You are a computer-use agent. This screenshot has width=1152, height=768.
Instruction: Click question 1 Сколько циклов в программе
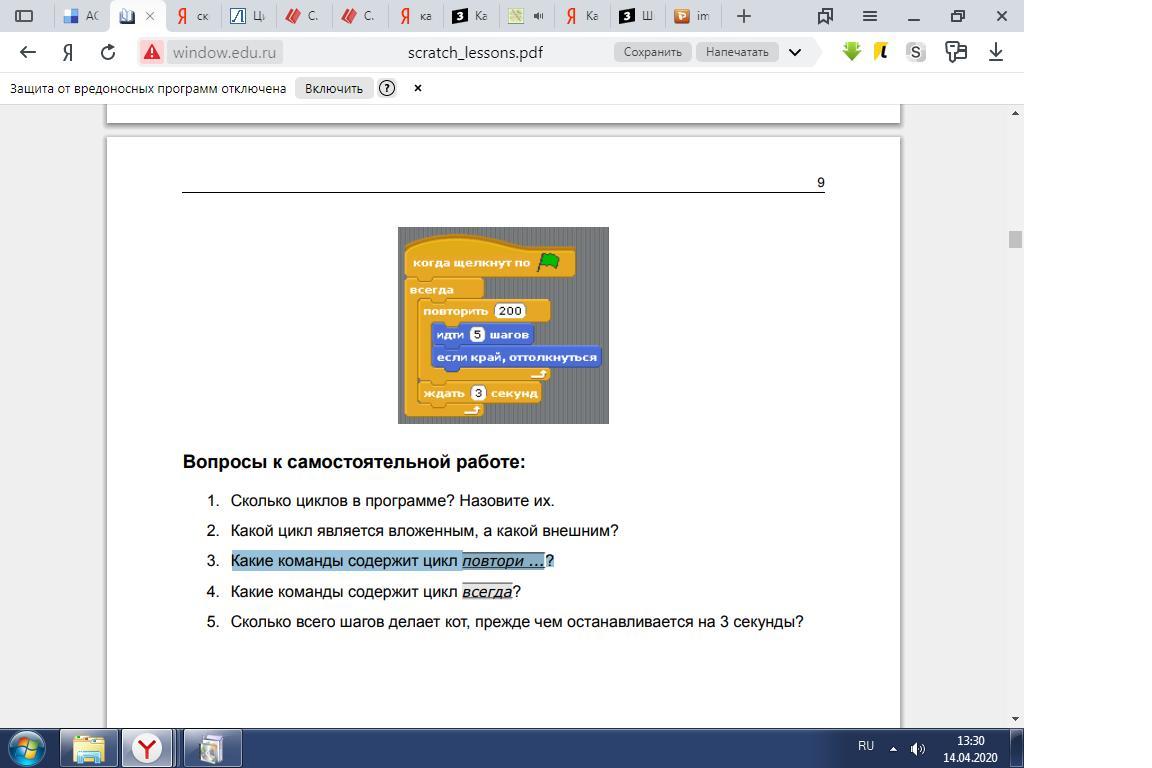coord(392,500)
